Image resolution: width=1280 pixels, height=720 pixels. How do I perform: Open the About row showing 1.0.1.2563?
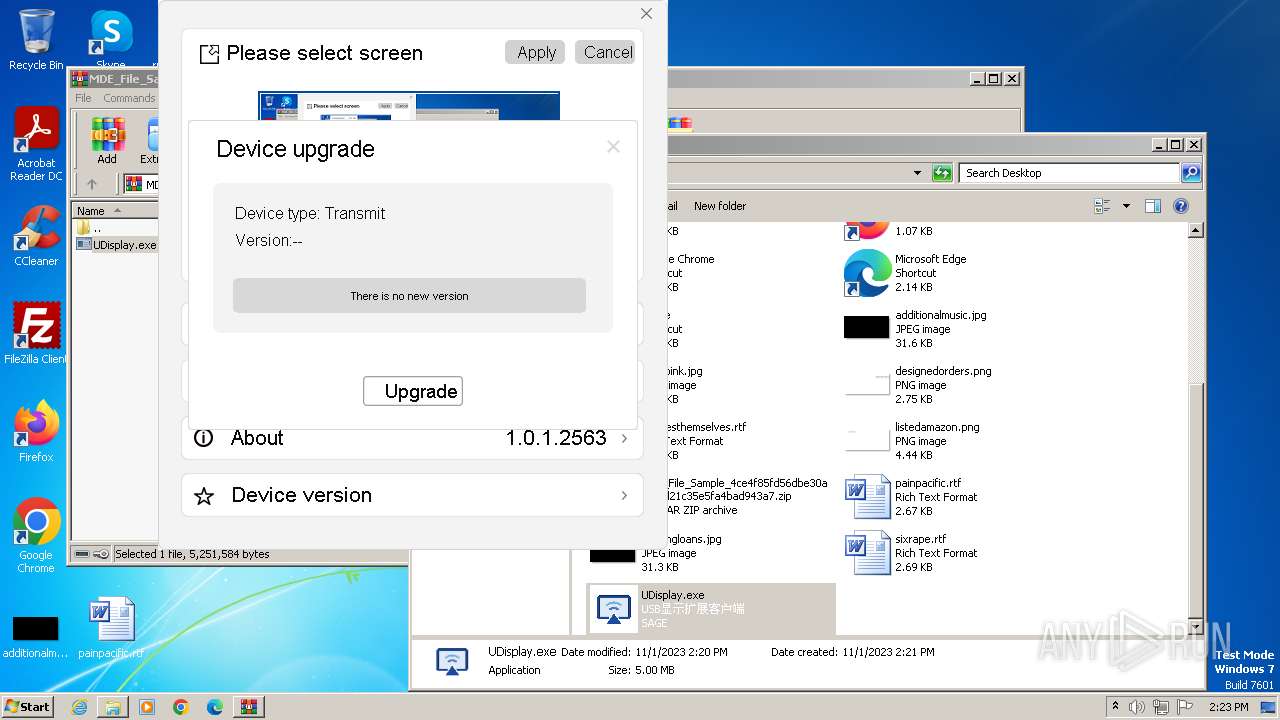411,438
